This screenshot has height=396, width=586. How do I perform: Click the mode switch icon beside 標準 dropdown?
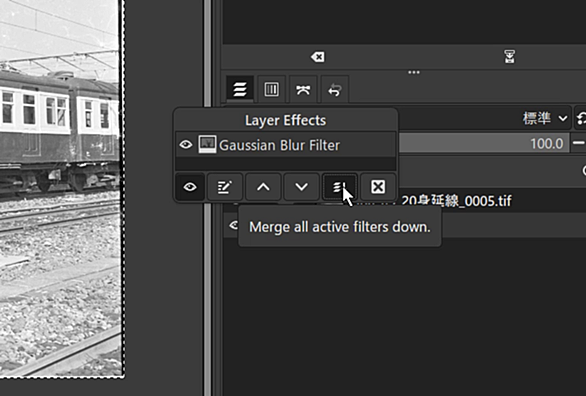[x=582, y=119]
